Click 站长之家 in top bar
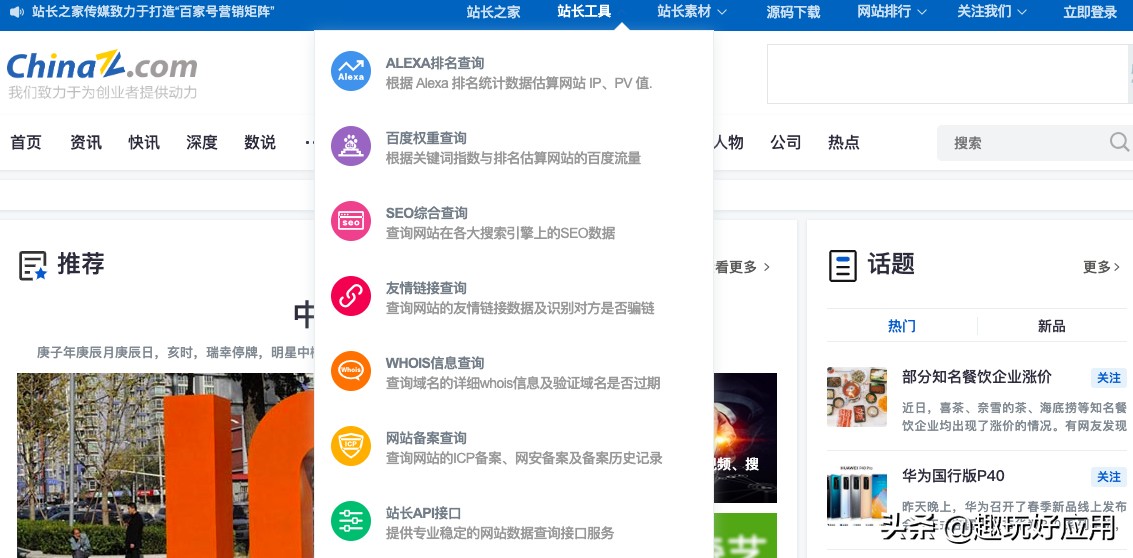1133x558 pixels. pyautogui.click(x=493, y=12)
